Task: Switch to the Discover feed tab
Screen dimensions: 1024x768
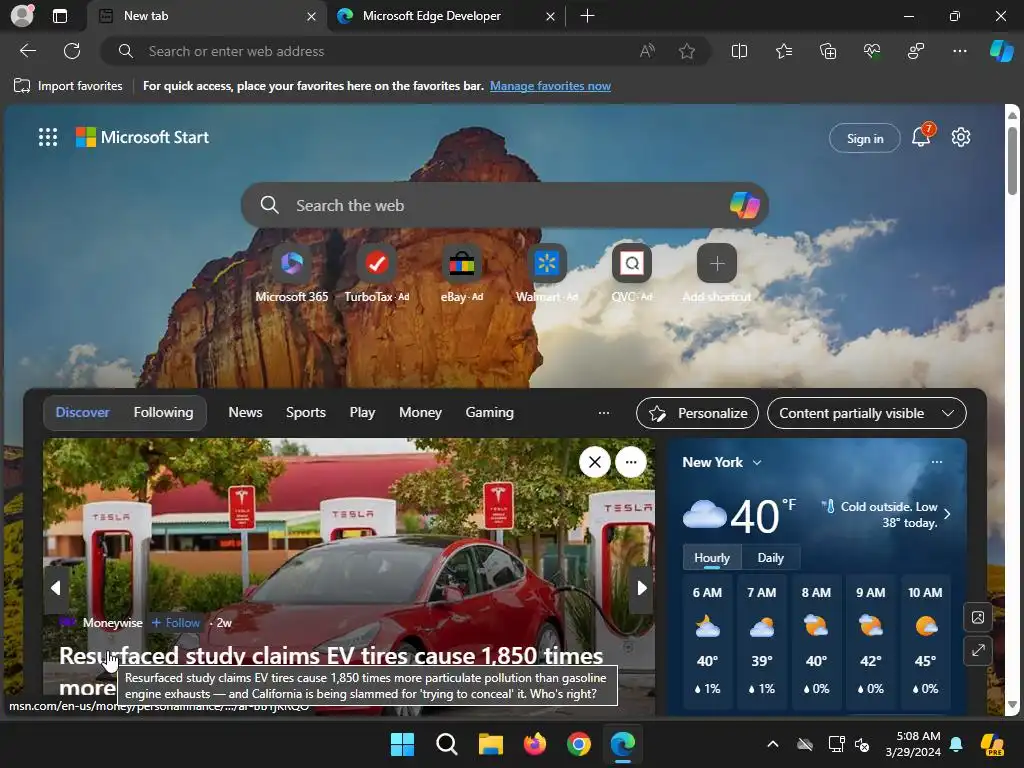Action: (x=82, y=413)
